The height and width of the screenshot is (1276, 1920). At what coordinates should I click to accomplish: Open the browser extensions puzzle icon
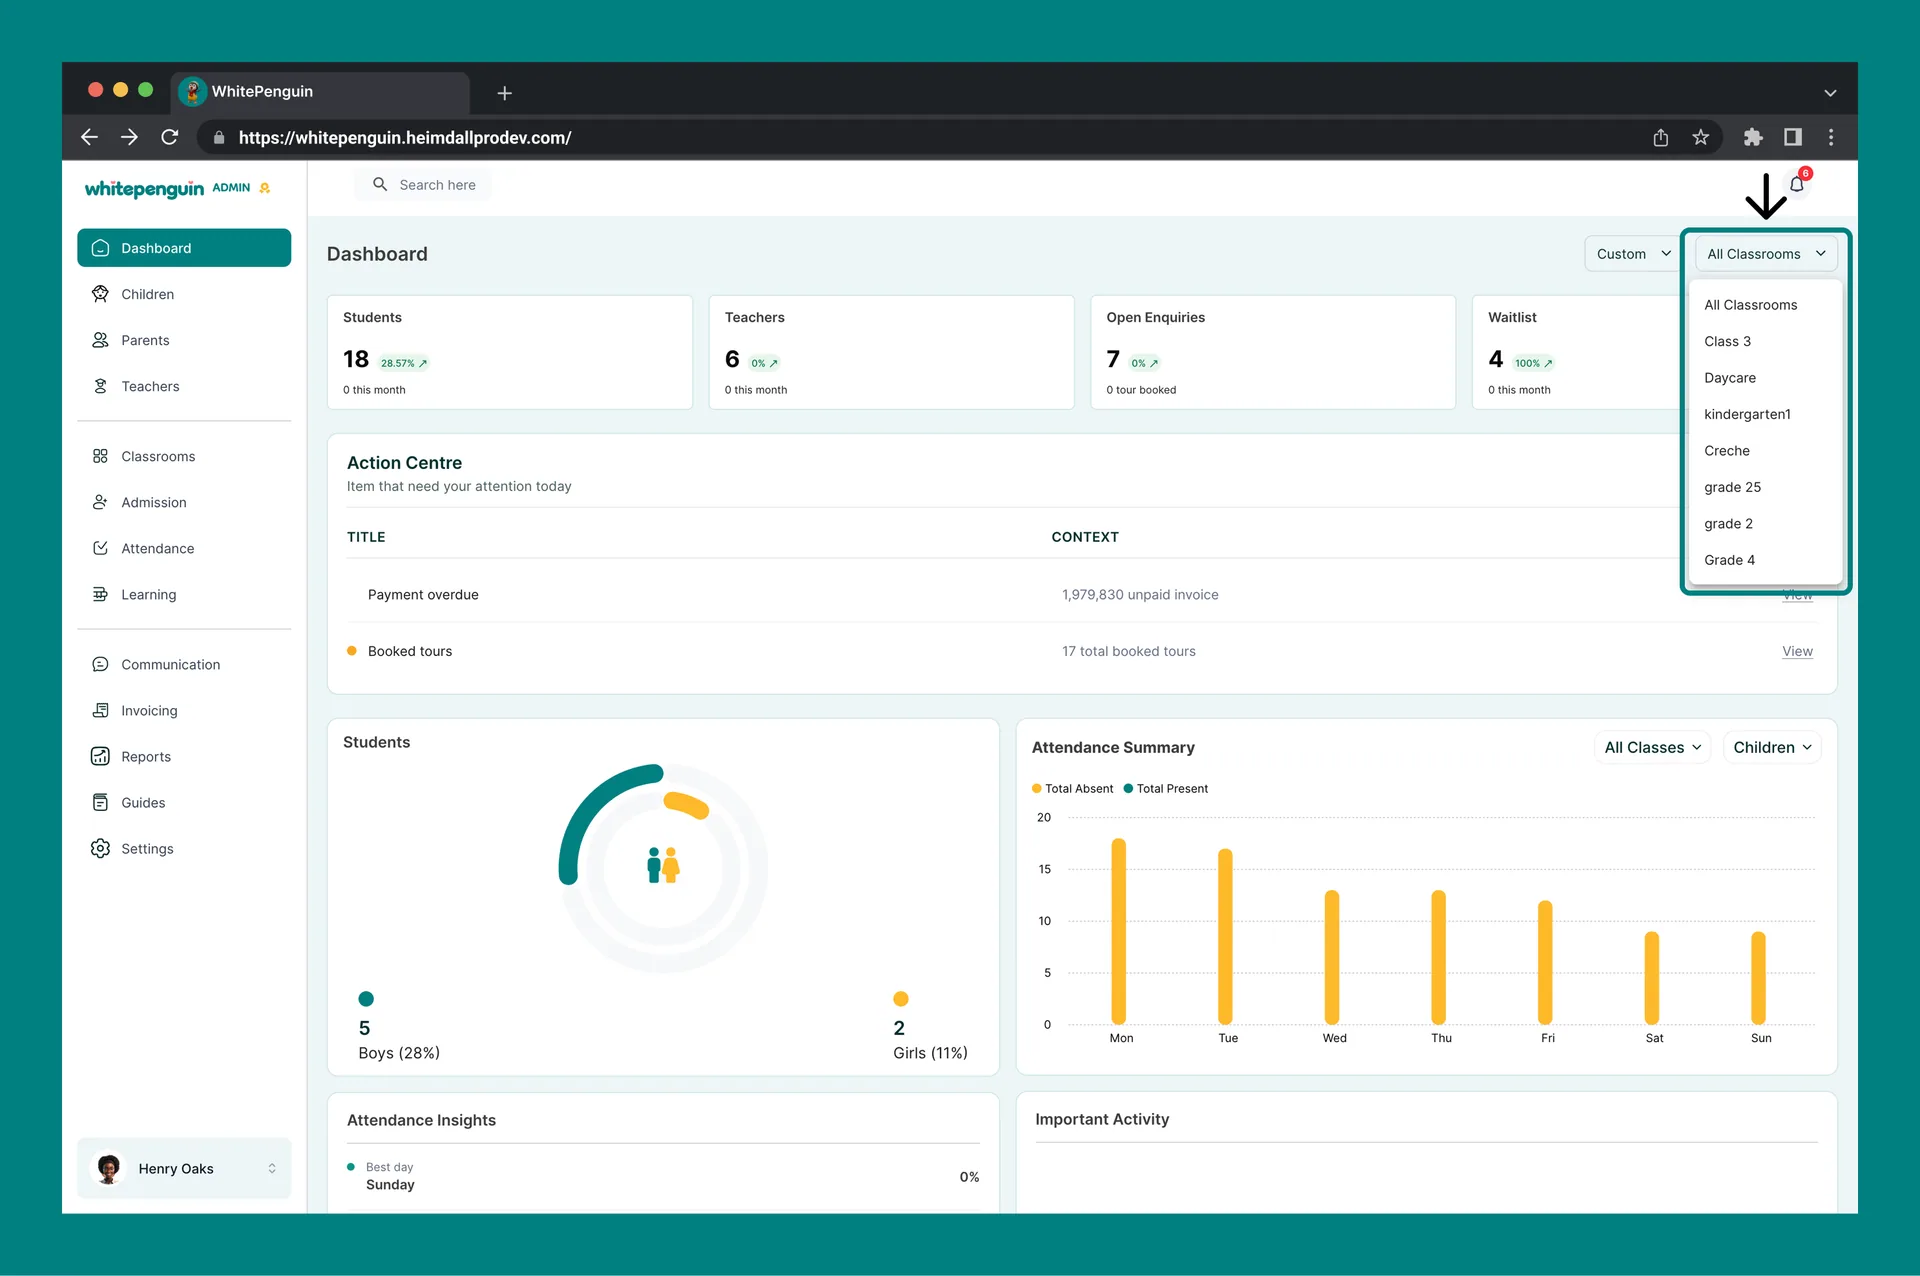click(1753, 137)
